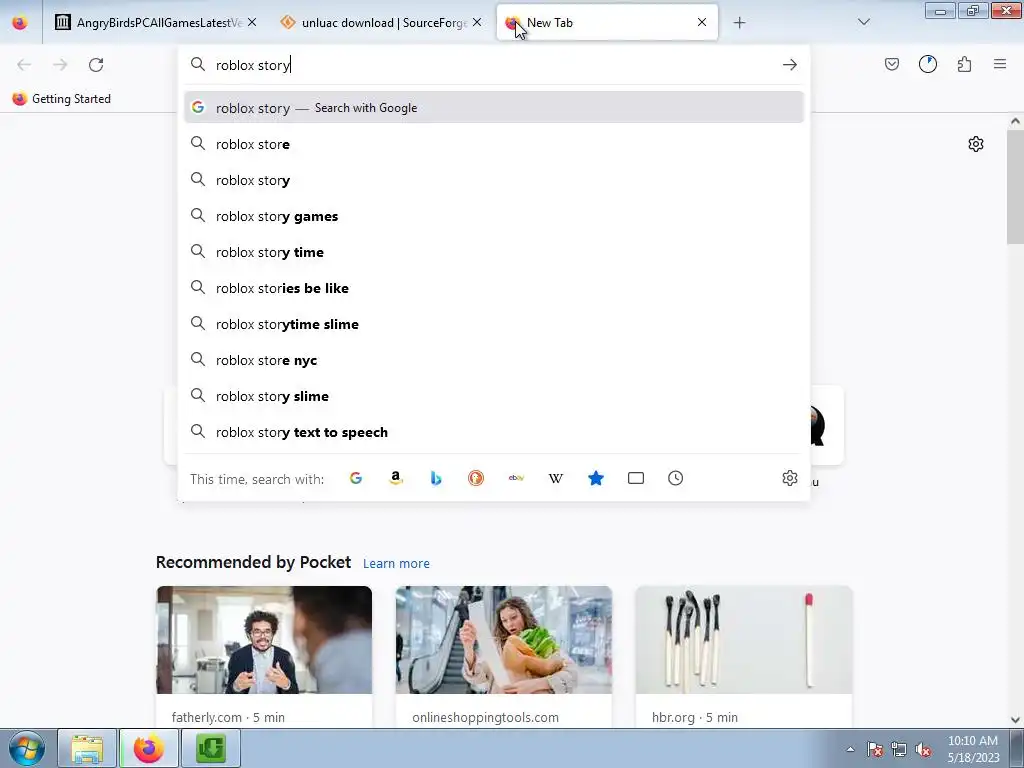The height and width of the screenshot is (768, 1024).
Task: Select 'roblox story games' suggestion
Action: pyautogui.click(x=494, y=216)
